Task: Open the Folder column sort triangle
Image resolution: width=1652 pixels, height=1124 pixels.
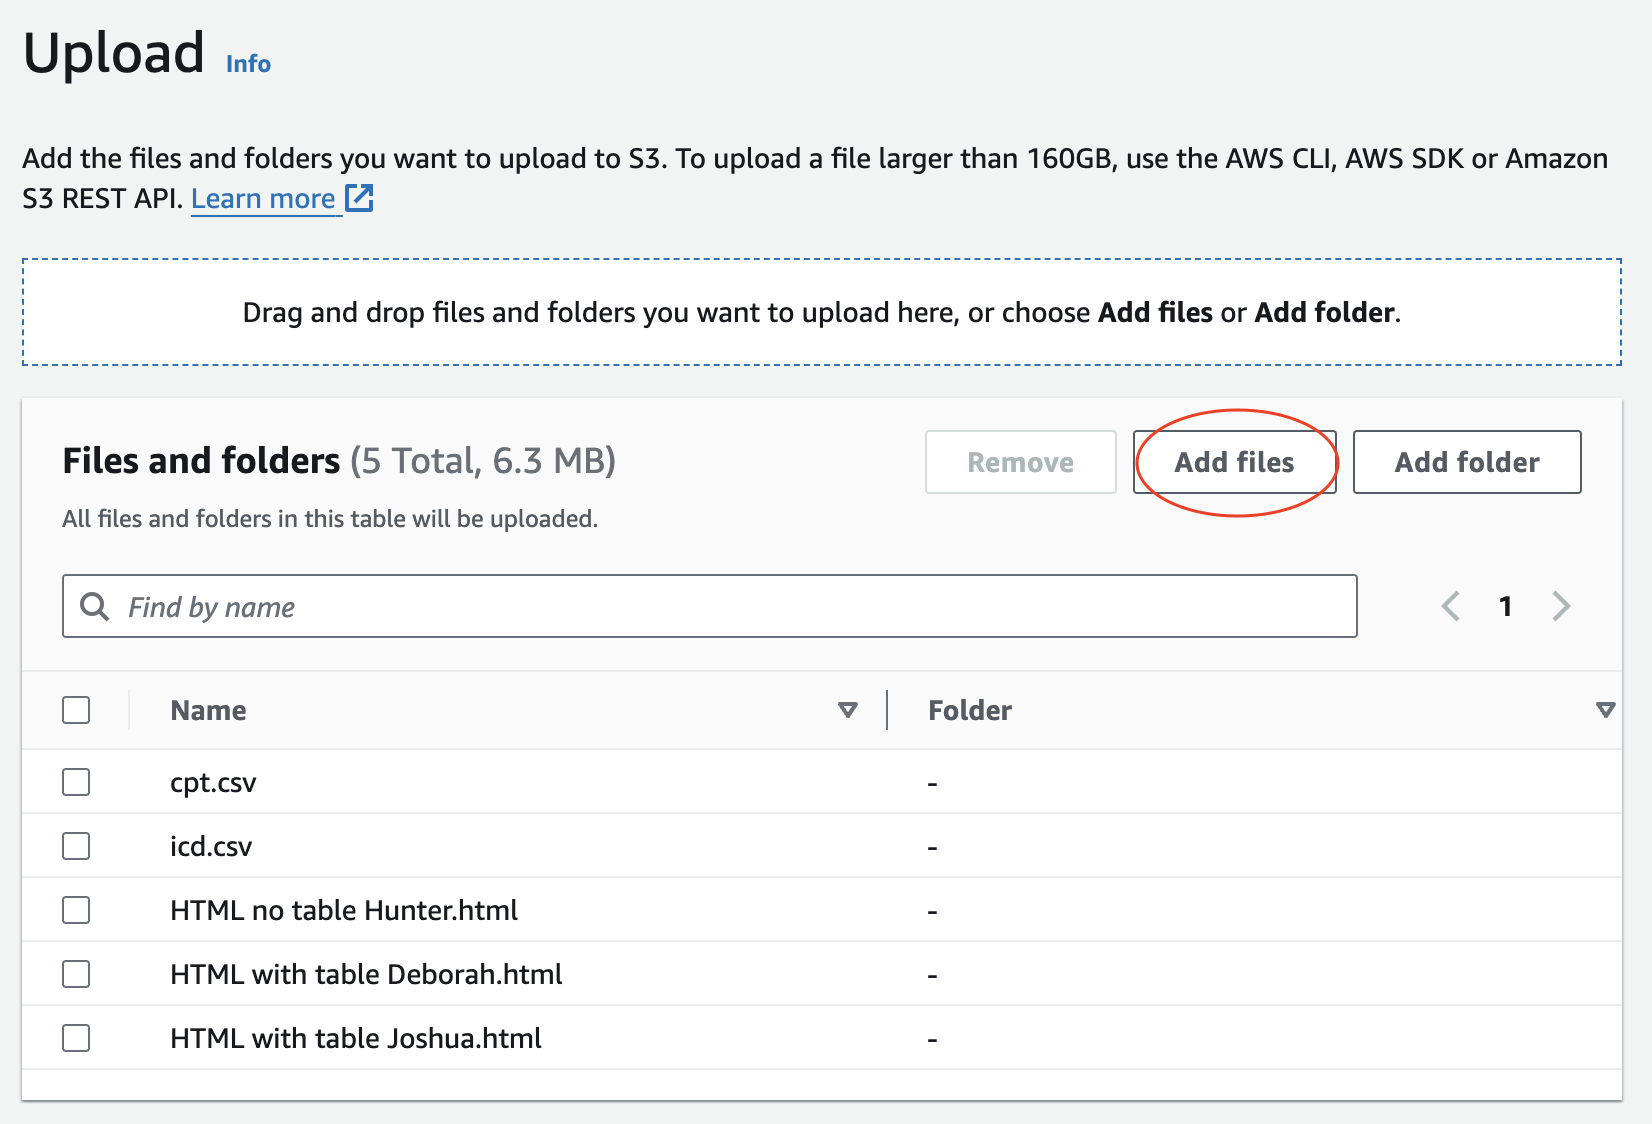Action: (x=1605, y=710)
